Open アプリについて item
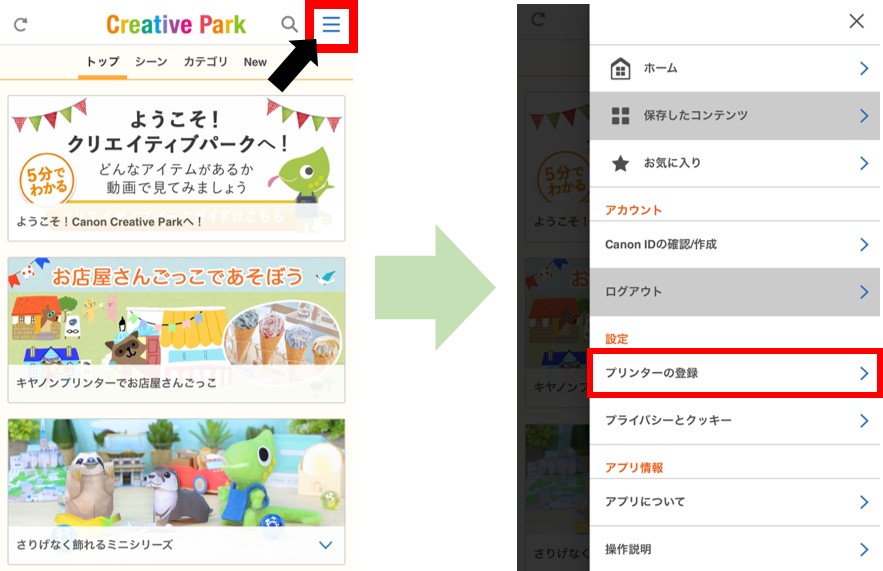This screenshot has height=571, width=883. coord(734,502)
